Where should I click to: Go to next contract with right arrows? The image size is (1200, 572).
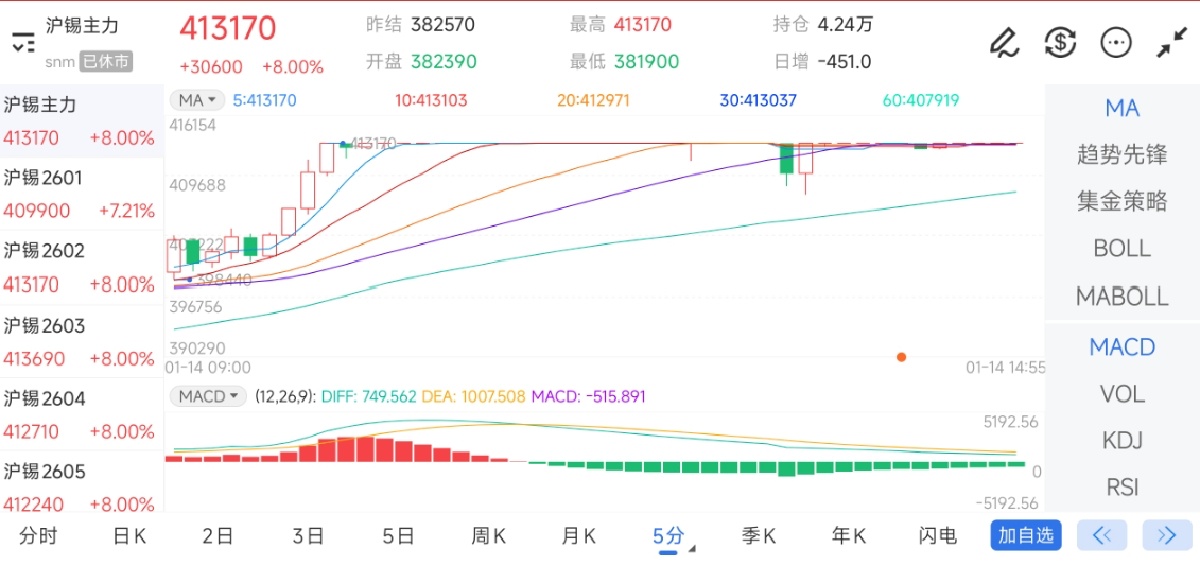(x=1166, y=535)
